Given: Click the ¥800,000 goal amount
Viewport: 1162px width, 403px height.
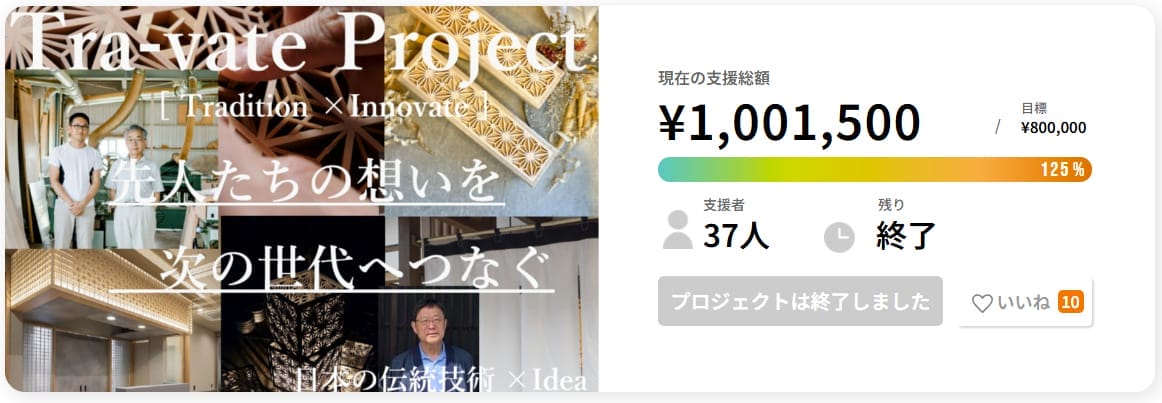Looking at the screenshot, I should pos(1053,127).
